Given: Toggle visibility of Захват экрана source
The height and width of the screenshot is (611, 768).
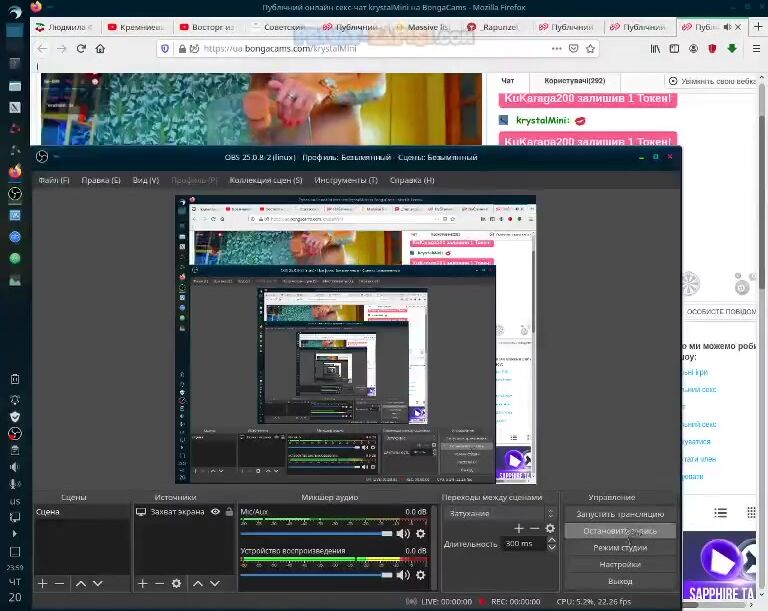Looking at the screenshot, I should (215, 512).
